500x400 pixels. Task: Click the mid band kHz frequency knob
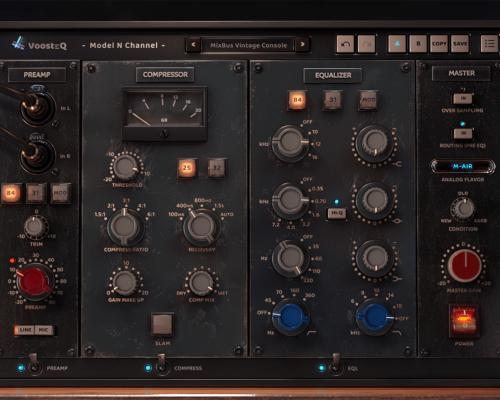pos(291,200)
